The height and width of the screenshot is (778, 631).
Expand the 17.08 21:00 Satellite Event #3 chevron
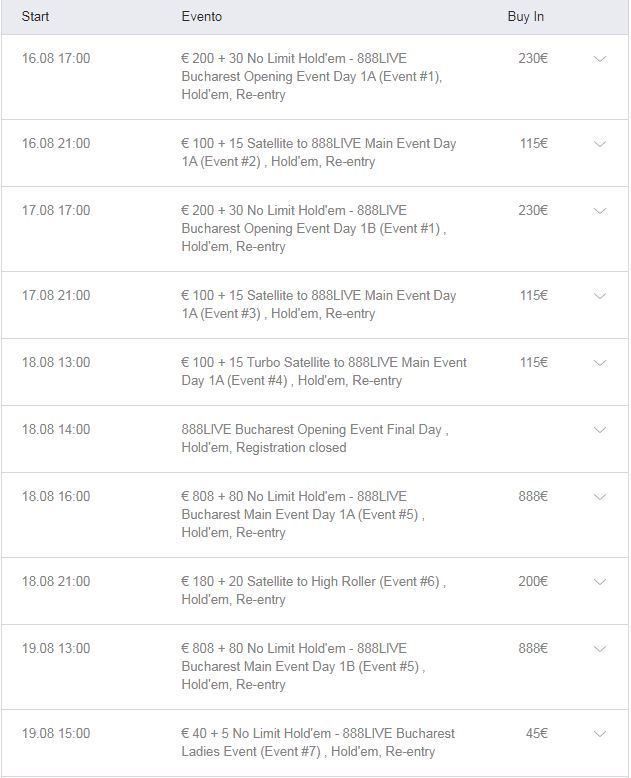(600, 296)
